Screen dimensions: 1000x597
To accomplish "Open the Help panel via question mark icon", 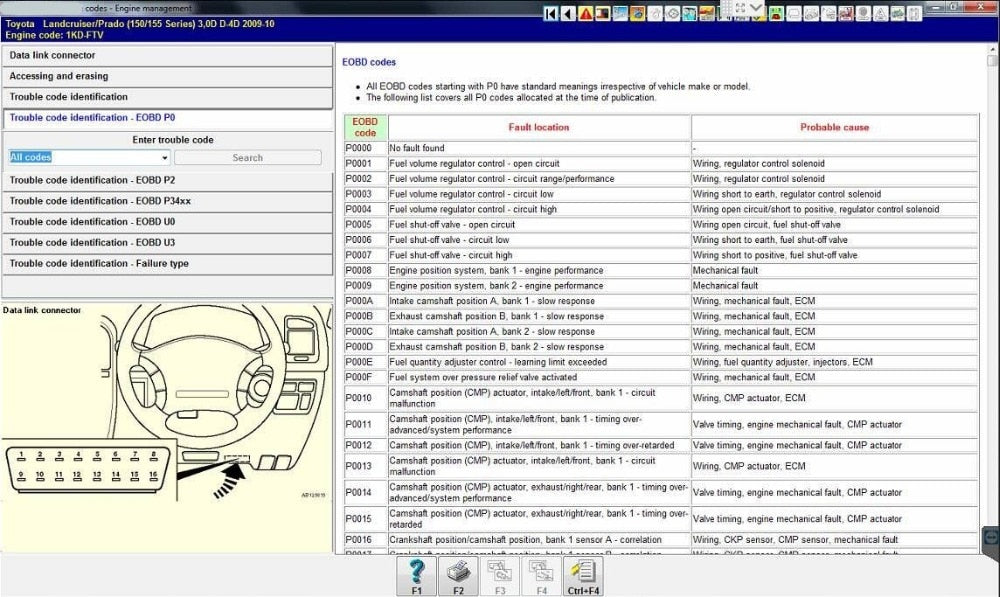I will click(x=417, y=576).
